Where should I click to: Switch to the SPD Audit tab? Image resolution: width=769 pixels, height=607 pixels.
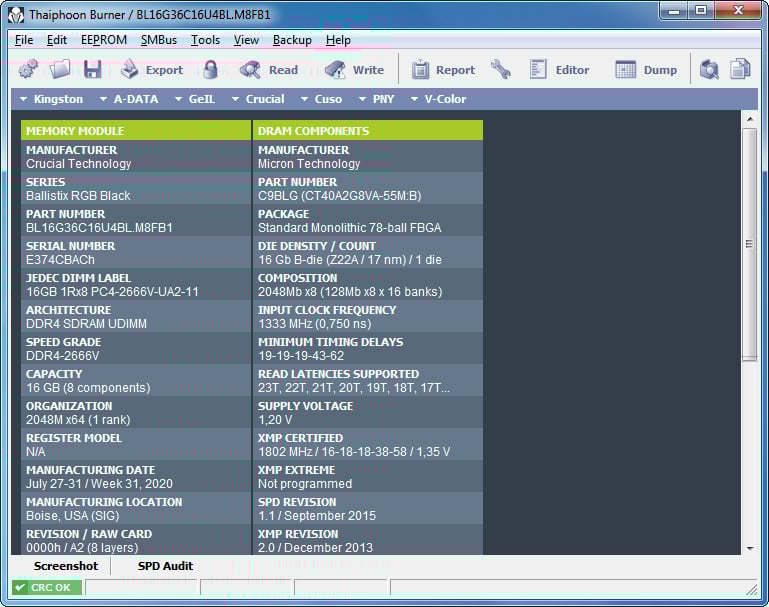click(165, 566)
